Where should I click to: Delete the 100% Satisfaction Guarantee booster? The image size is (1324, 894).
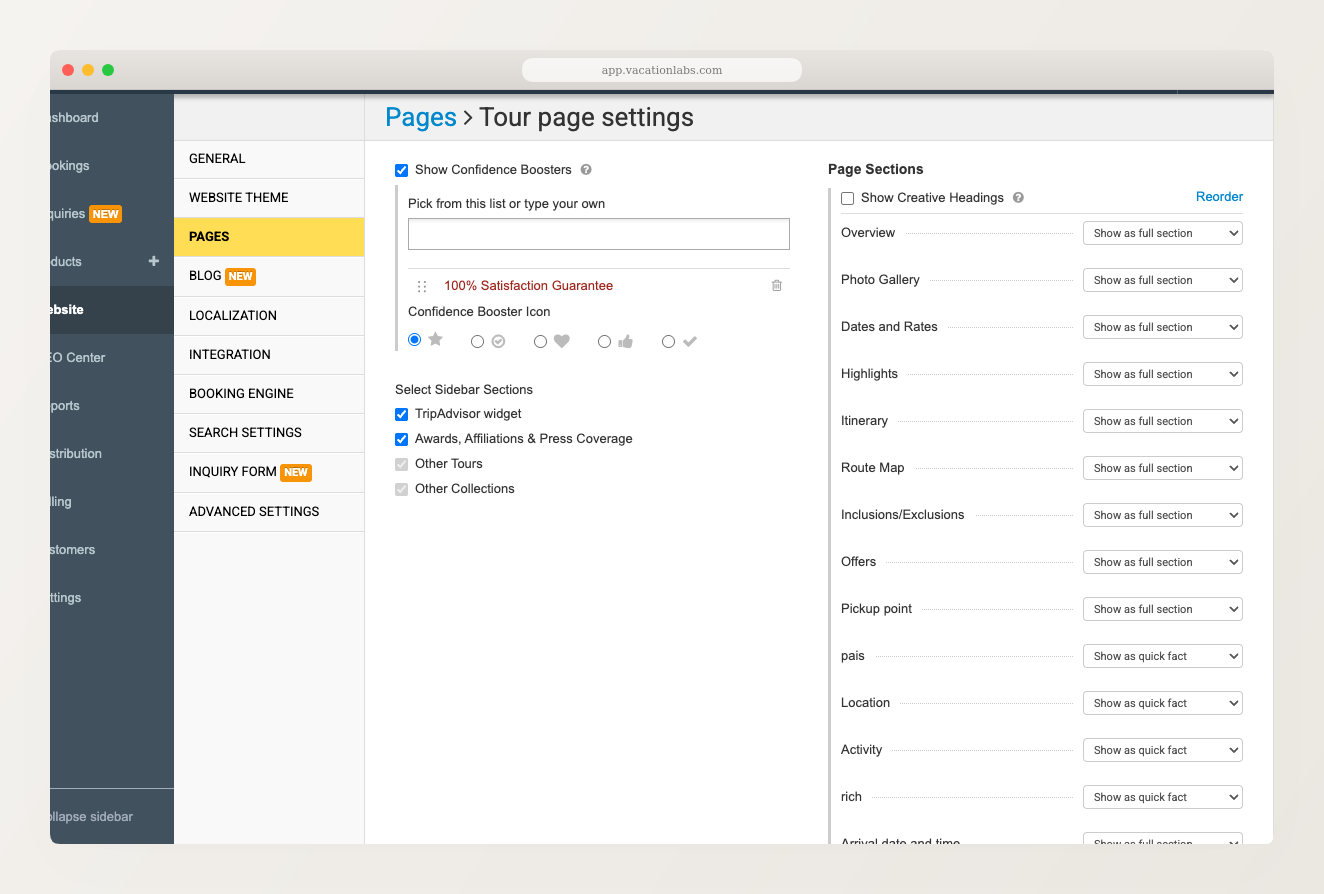coord(776,285)
